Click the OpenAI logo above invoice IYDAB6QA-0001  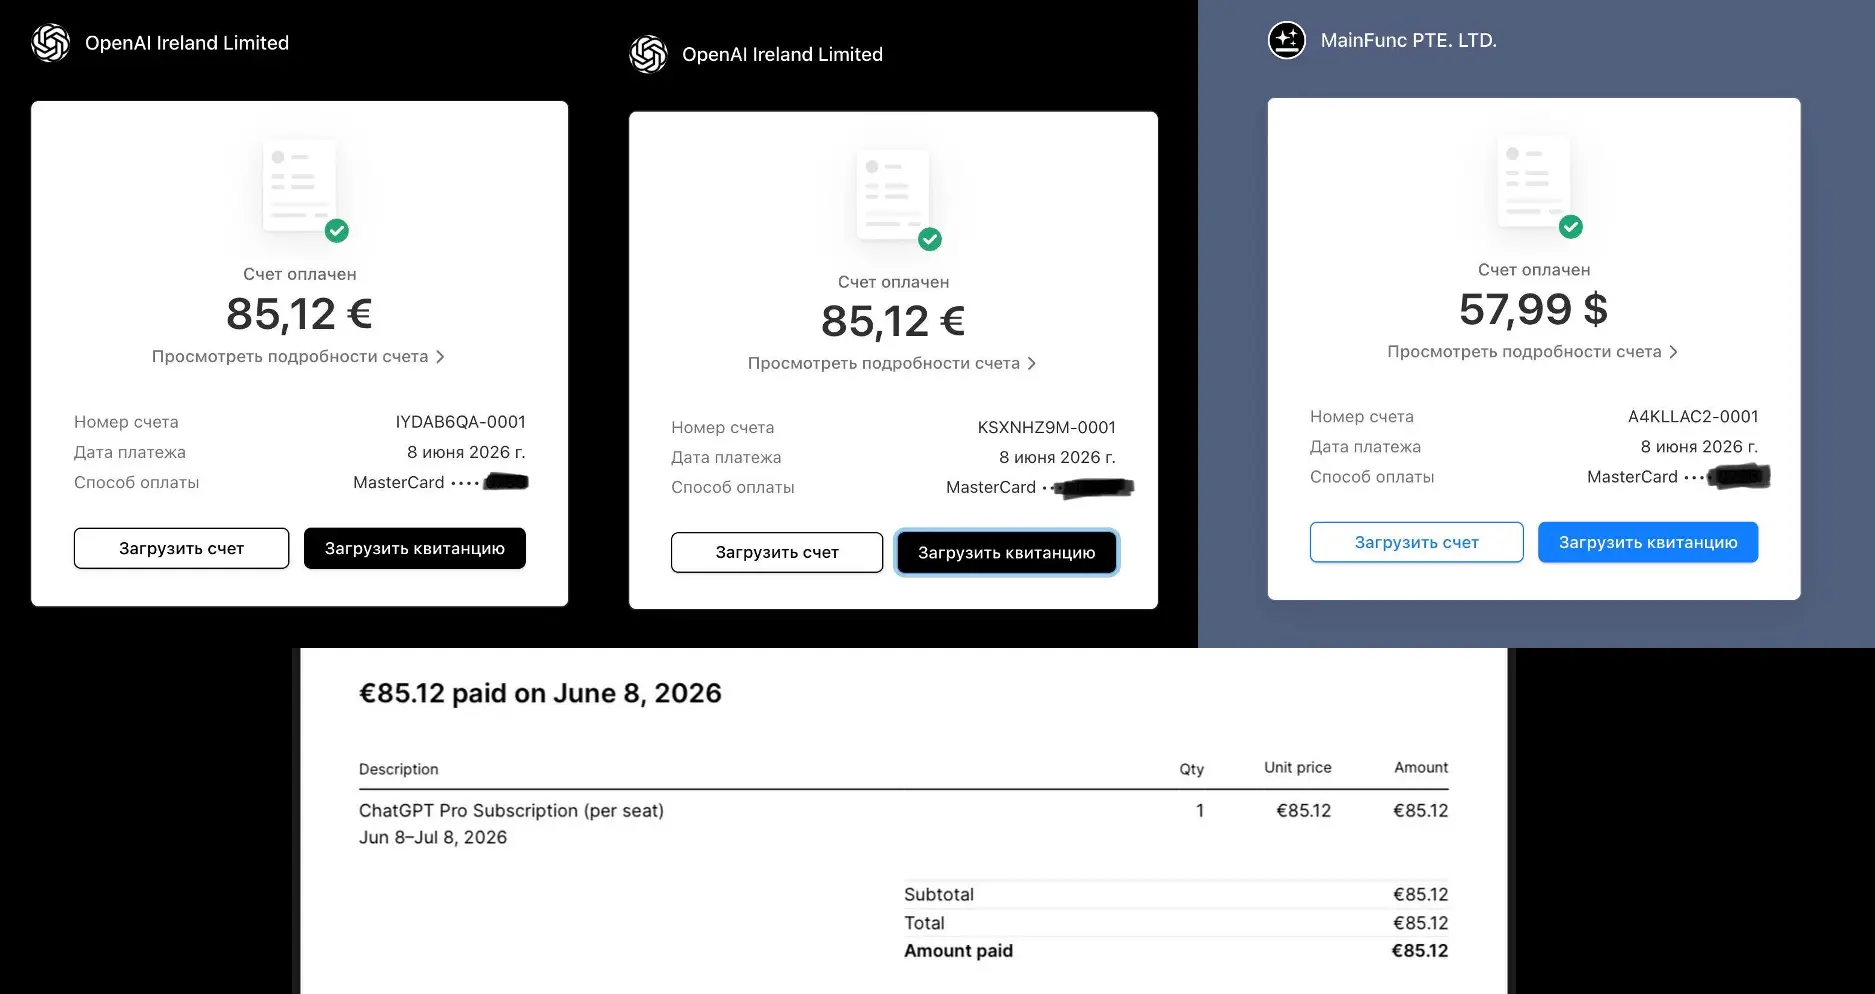[x=50, y=43]
